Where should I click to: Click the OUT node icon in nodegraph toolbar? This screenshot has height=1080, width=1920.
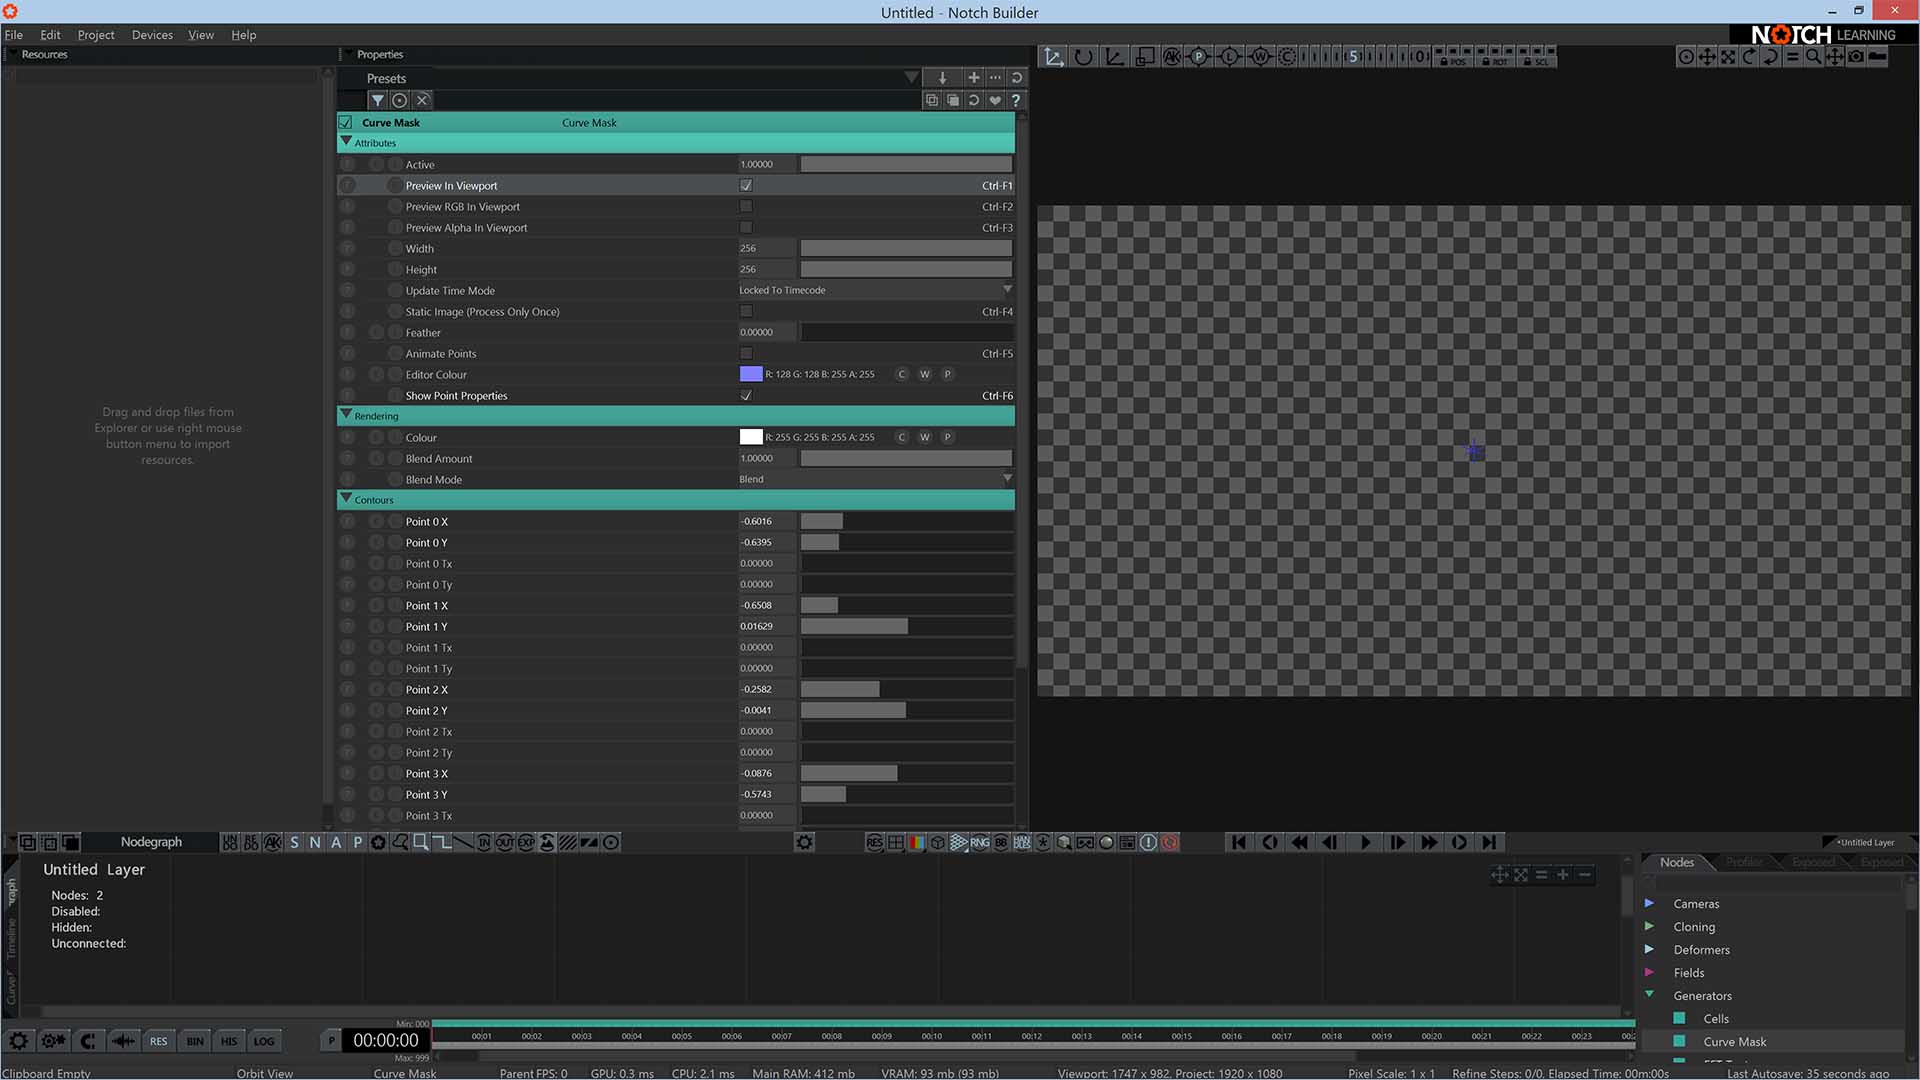505,843
